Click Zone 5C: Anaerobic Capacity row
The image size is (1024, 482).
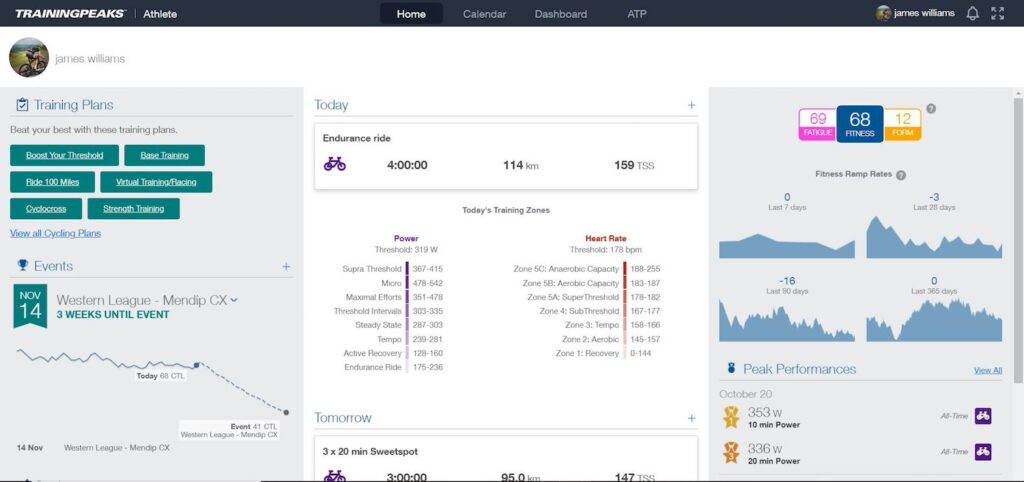tap(587, 268)
